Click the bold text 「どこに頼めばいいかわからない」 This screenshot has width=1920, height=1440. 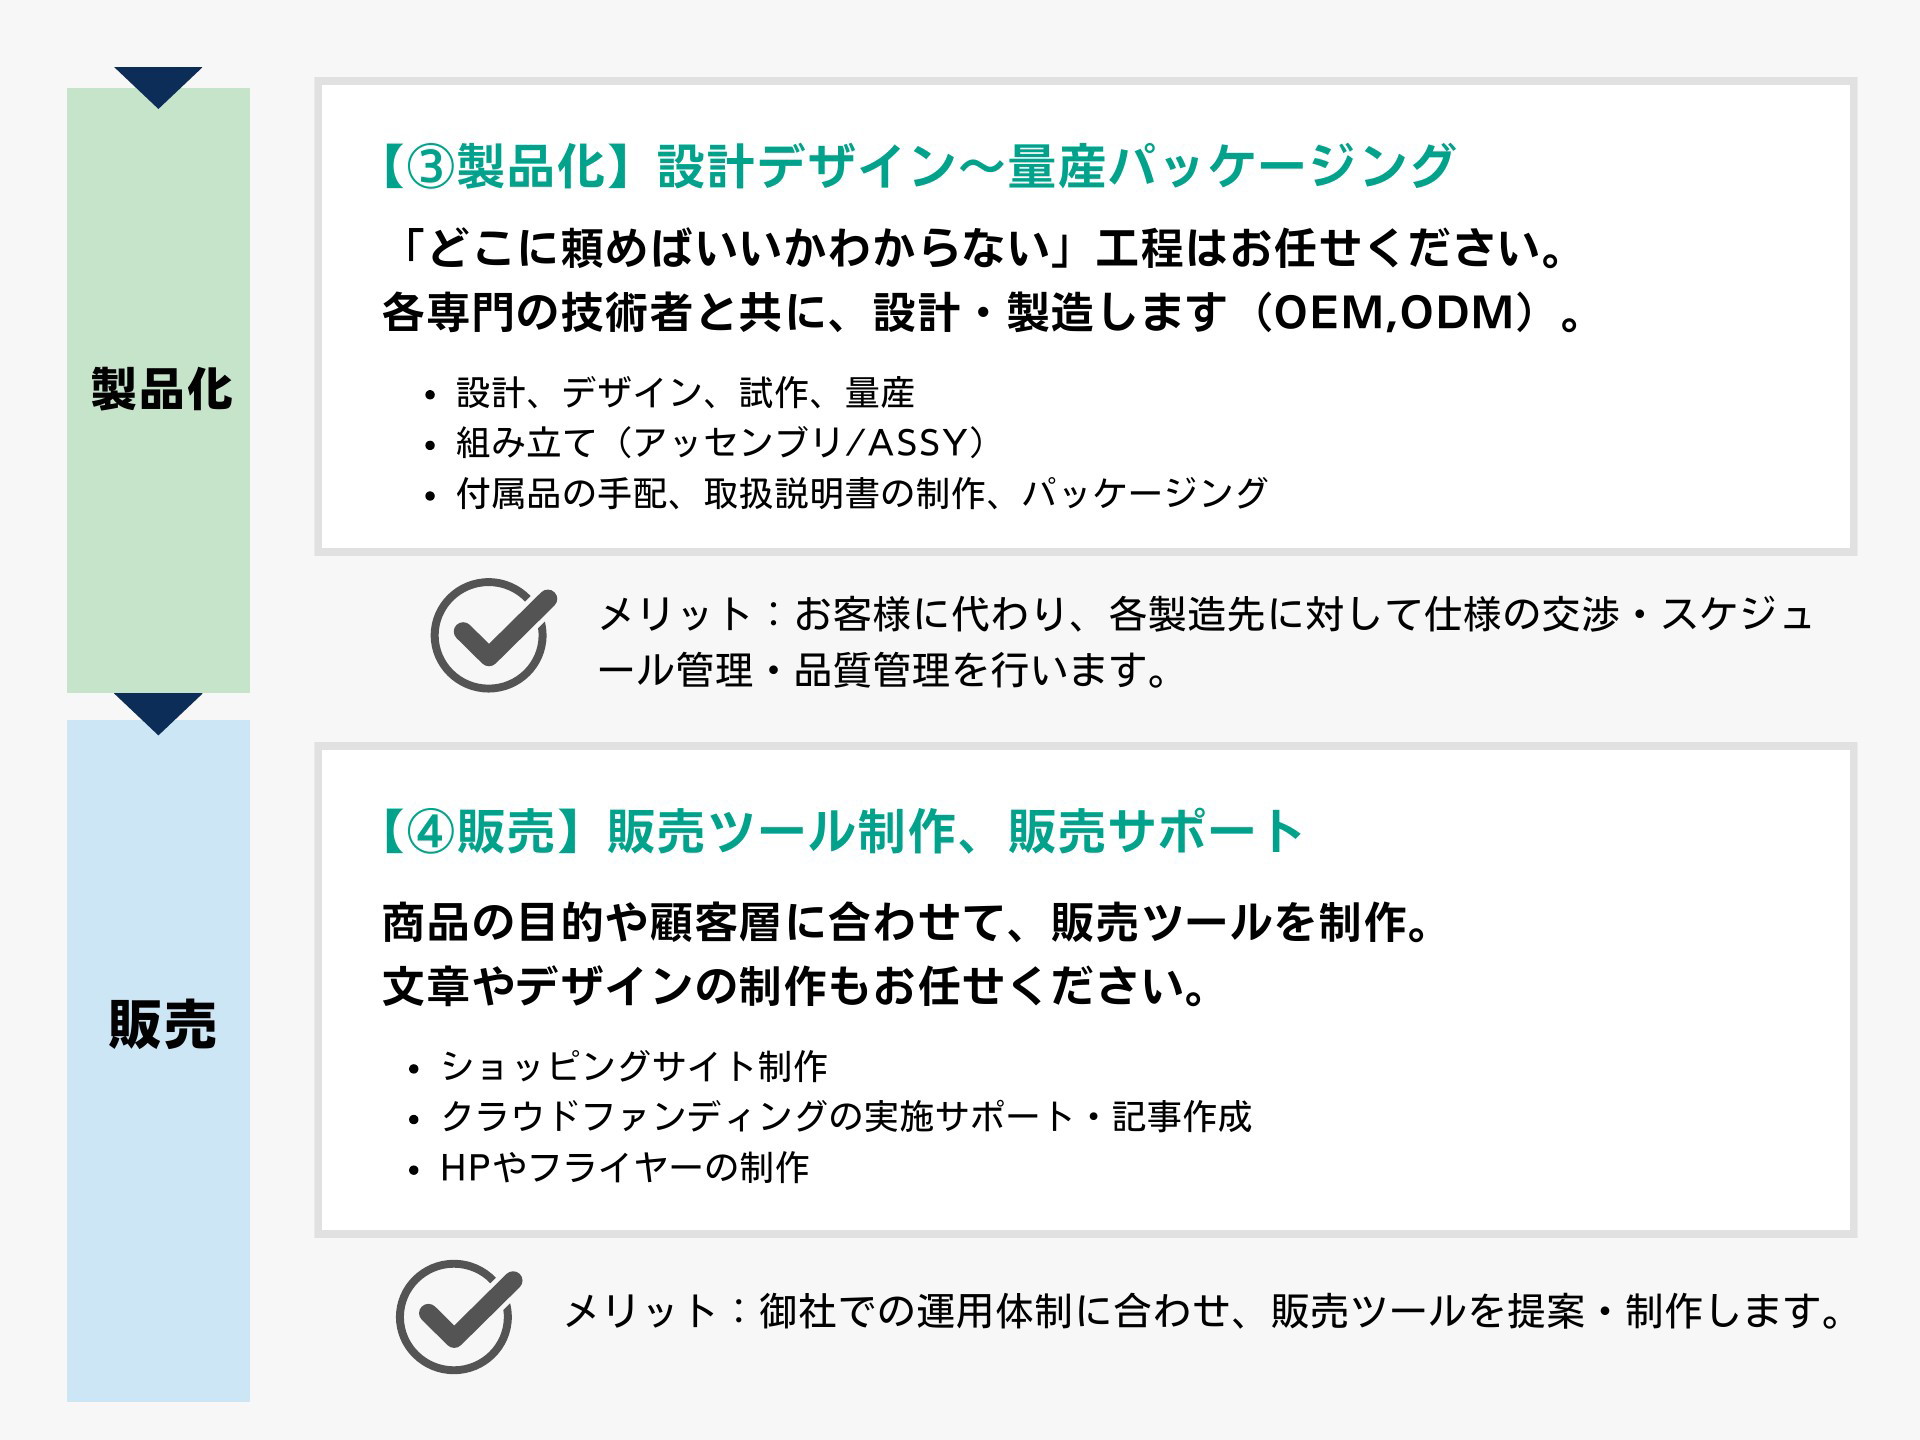[735, 249]
